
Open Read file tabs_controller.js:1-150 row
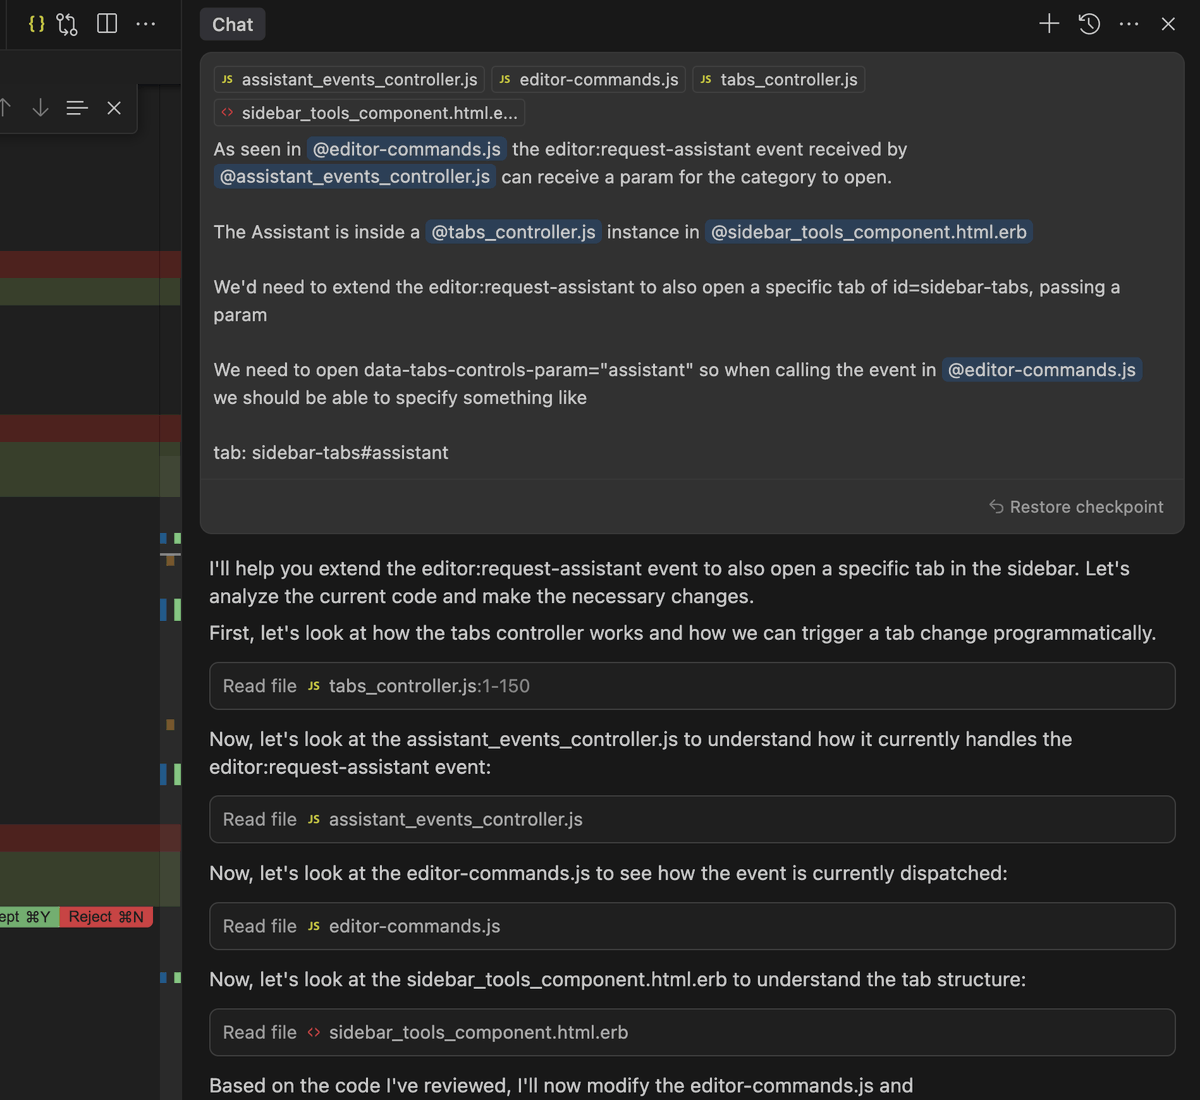pos(692,686)
